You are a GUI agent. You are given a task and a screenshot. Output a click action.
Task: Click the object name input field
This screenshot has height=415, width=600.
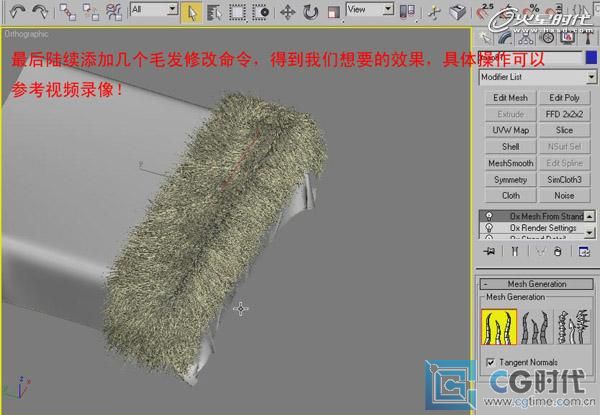coord(530,58)
